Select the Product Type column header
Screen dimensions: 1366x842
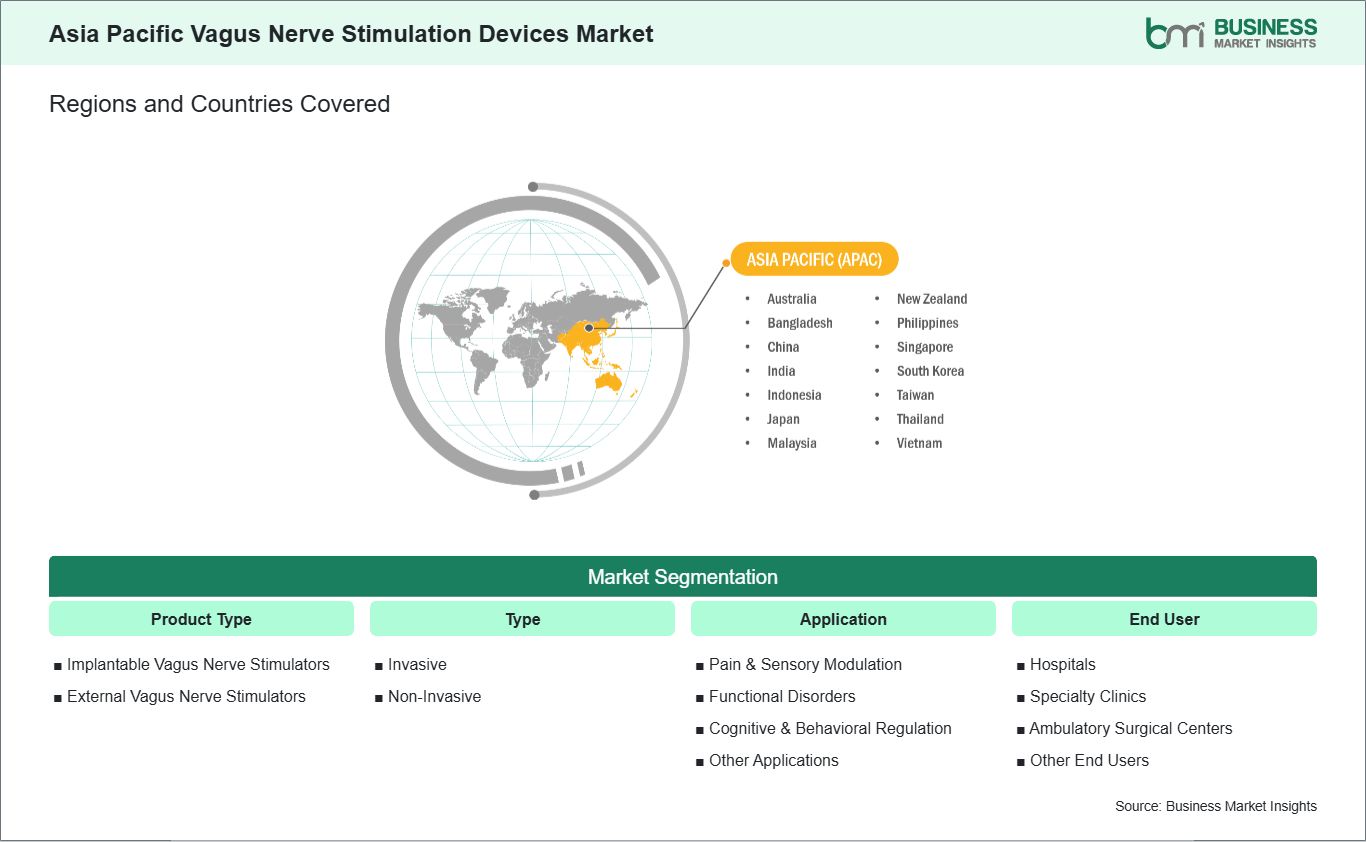click(x=201, y=619)
